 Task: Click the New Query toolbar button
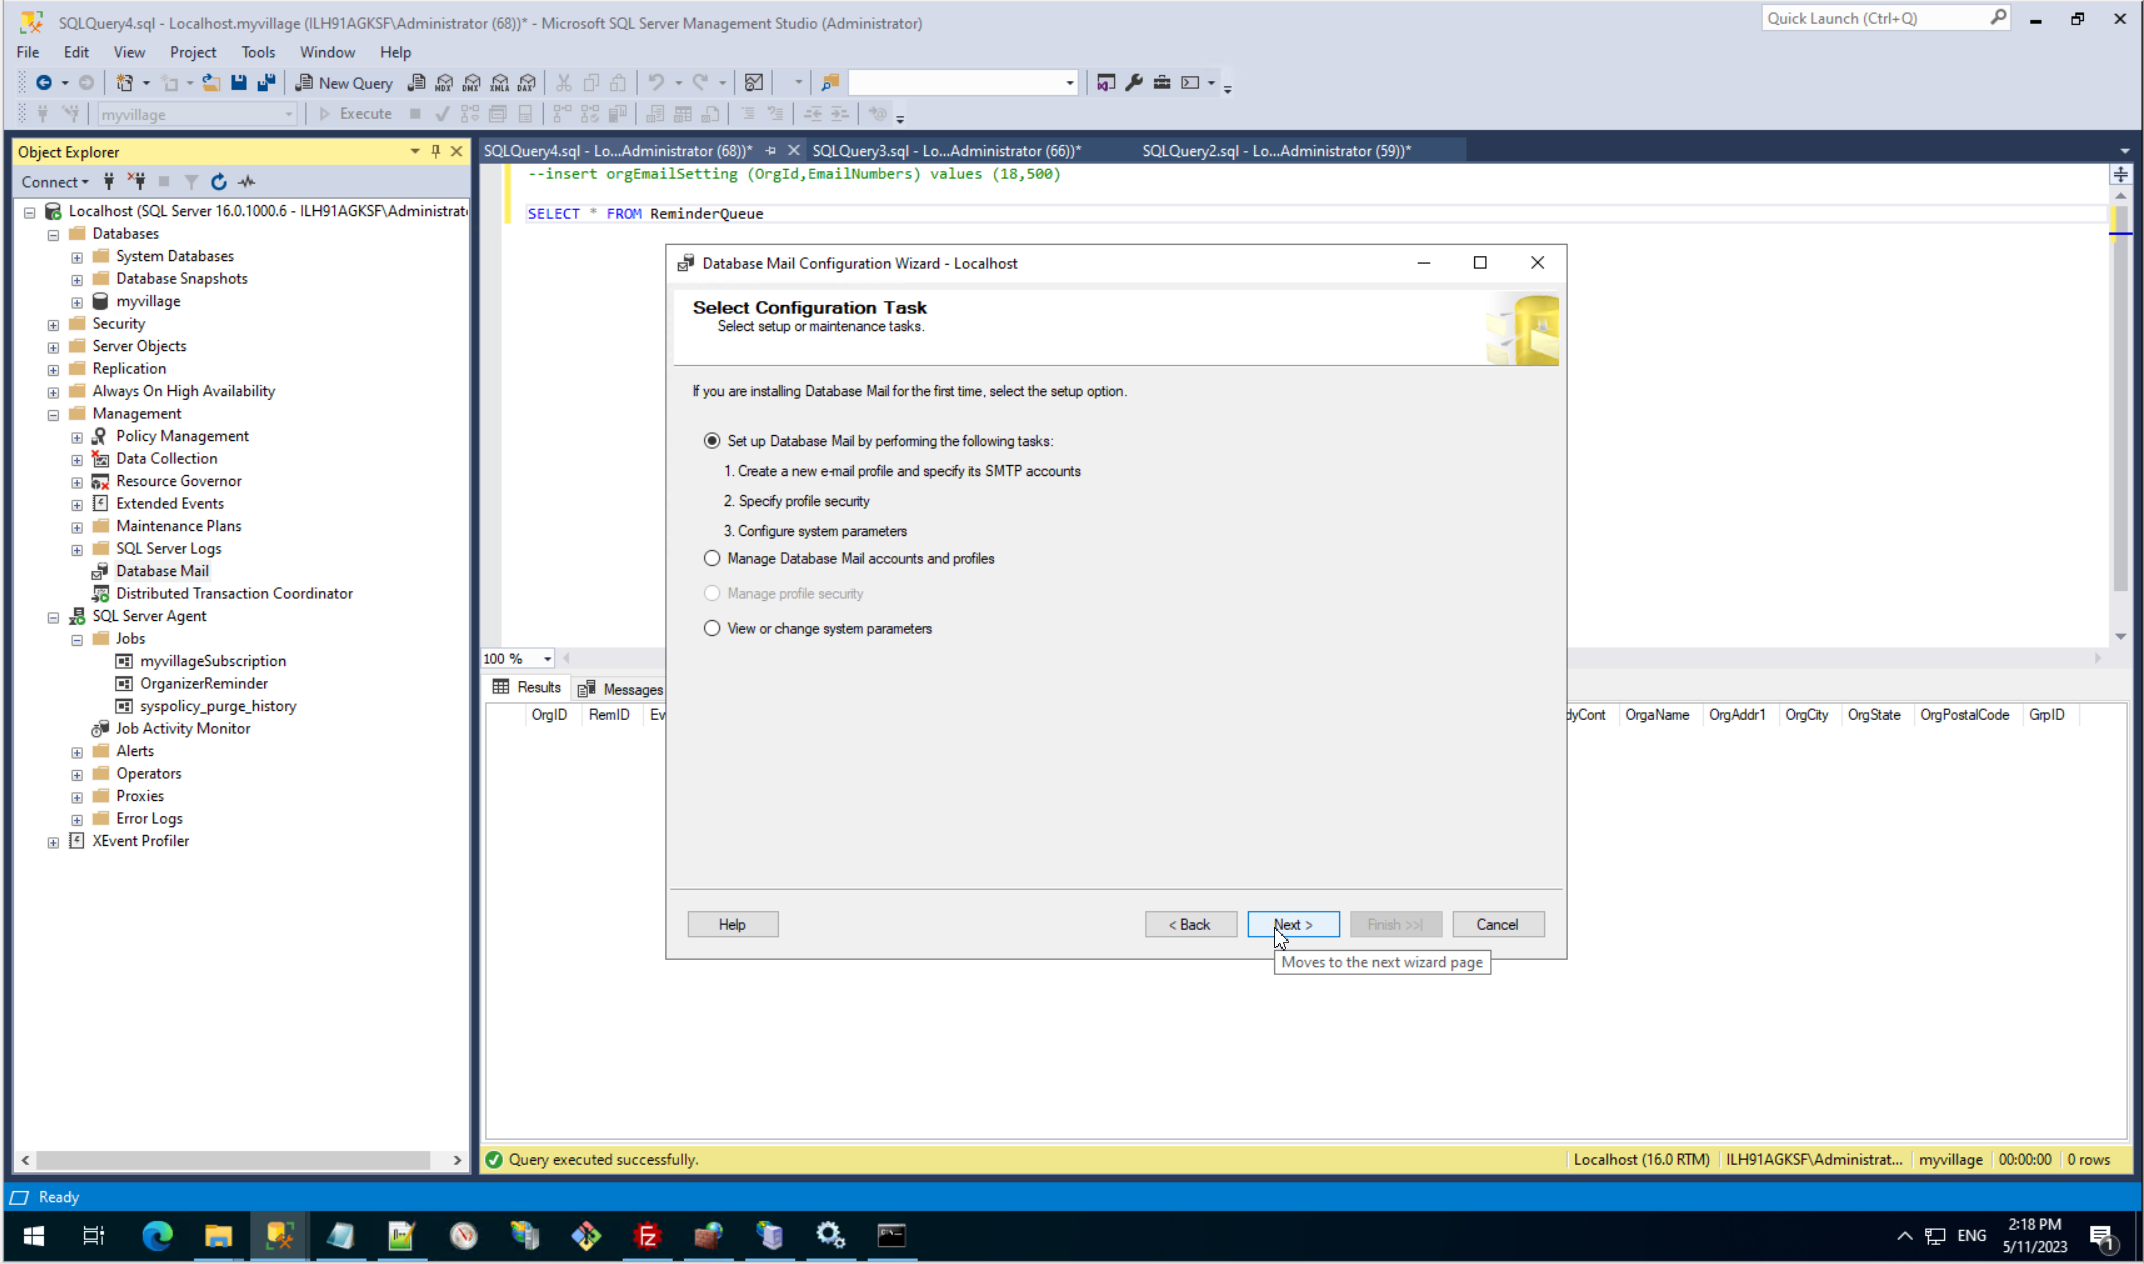tap(344, 83)
